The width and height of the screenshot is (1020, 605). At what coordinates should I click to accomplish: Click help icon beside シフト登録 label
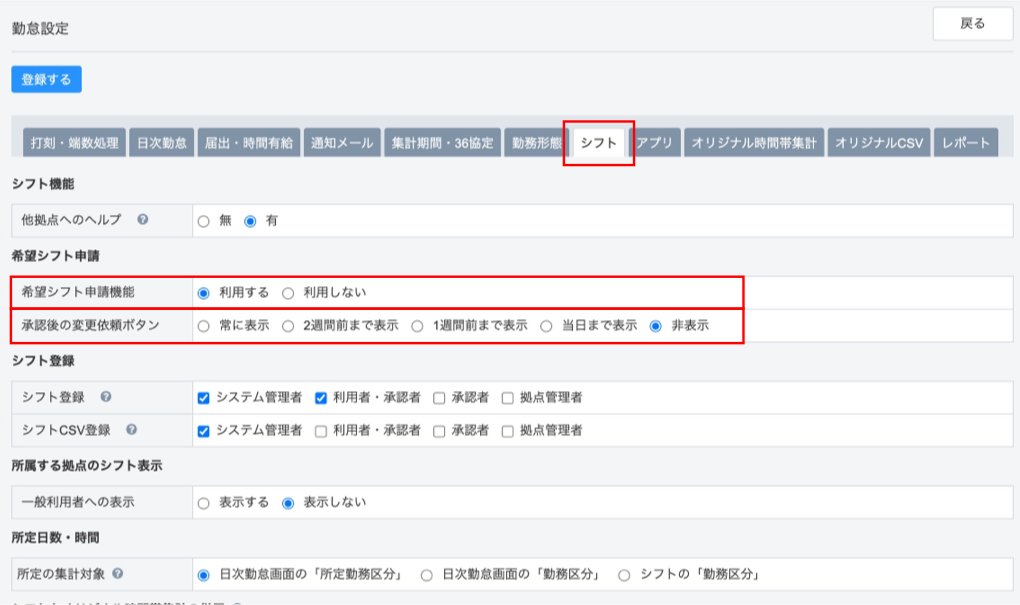point(106,397)
